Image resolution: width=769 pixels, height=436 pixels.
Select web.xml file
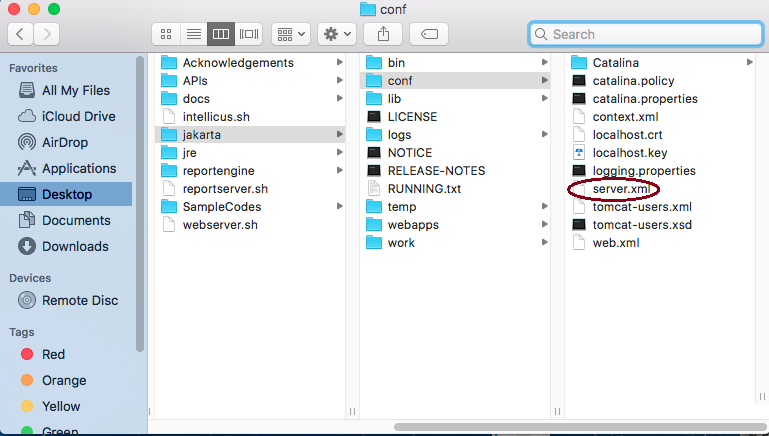tap(660, 243)
